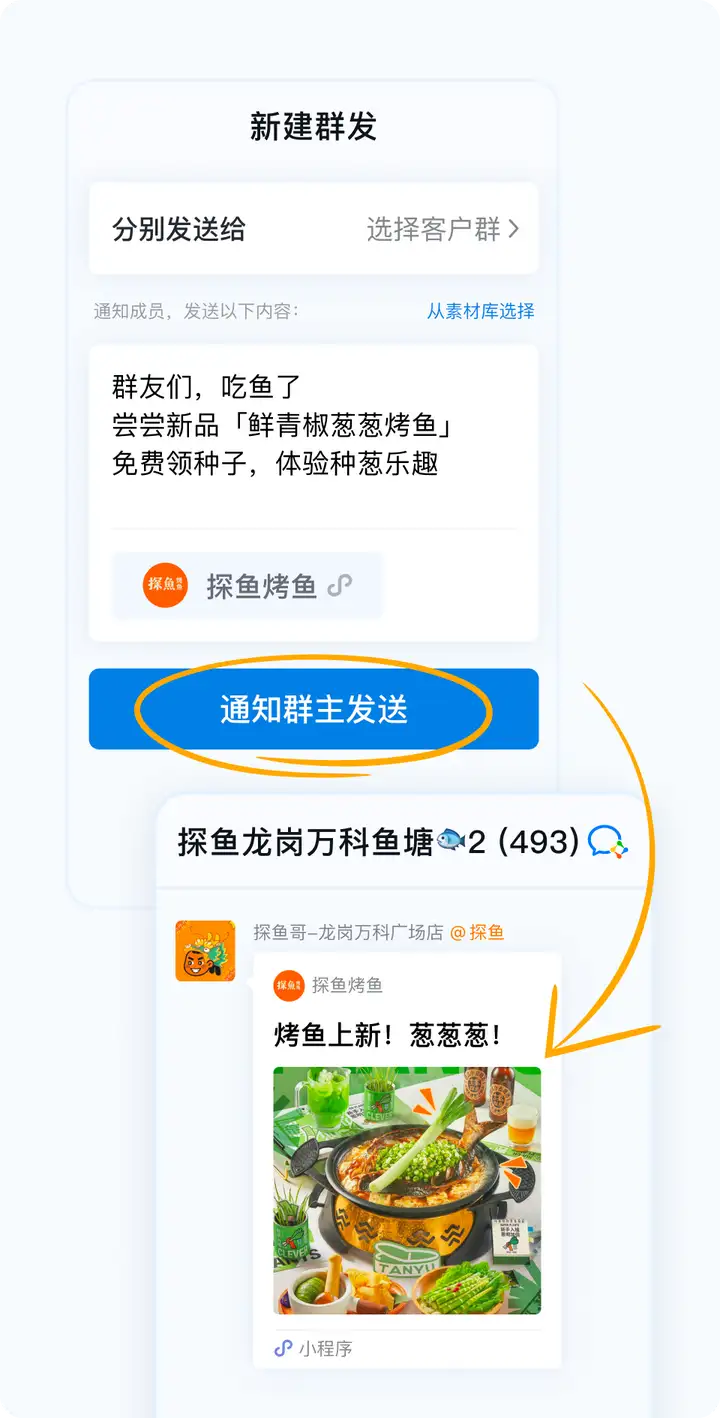720x1418 pixels.
Task: Click the 小程序 link icon in the card footer
Action: (283, 1348)
